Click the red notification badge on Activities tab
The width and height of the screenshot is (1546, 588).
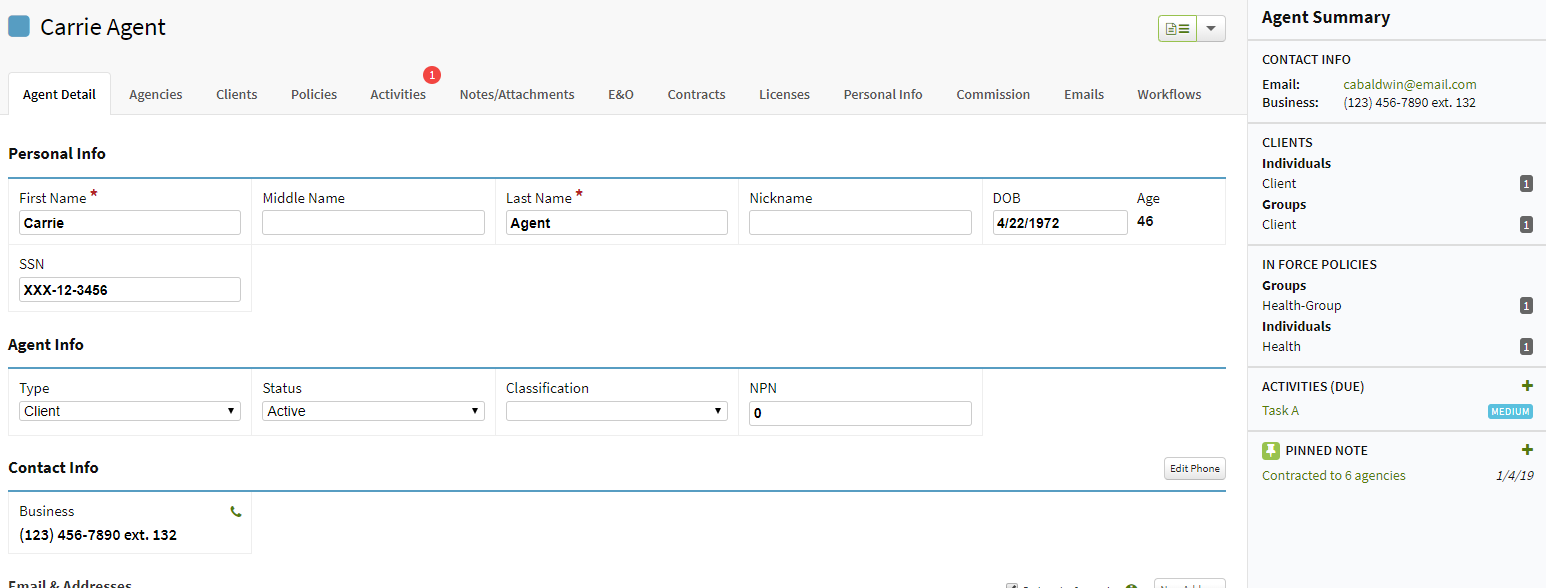[431, 74]
